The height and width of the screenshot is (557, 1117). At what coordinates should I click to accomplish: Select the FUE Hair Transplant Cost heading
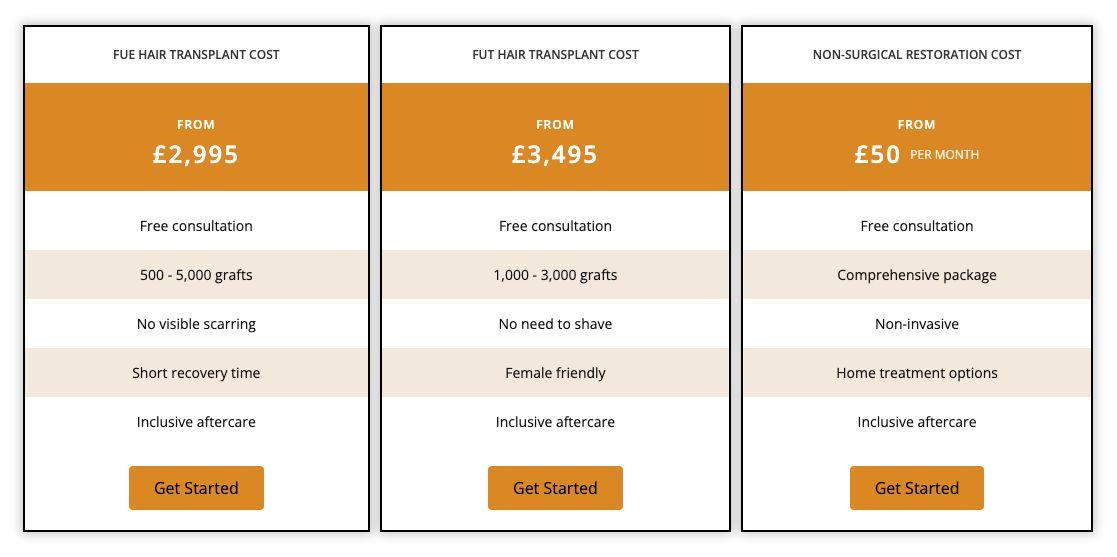click(196, 55)
